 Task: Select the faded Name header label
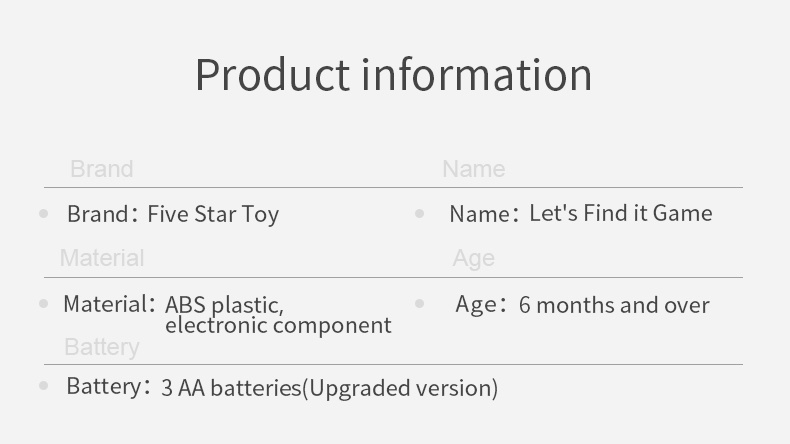coord(474,169)
